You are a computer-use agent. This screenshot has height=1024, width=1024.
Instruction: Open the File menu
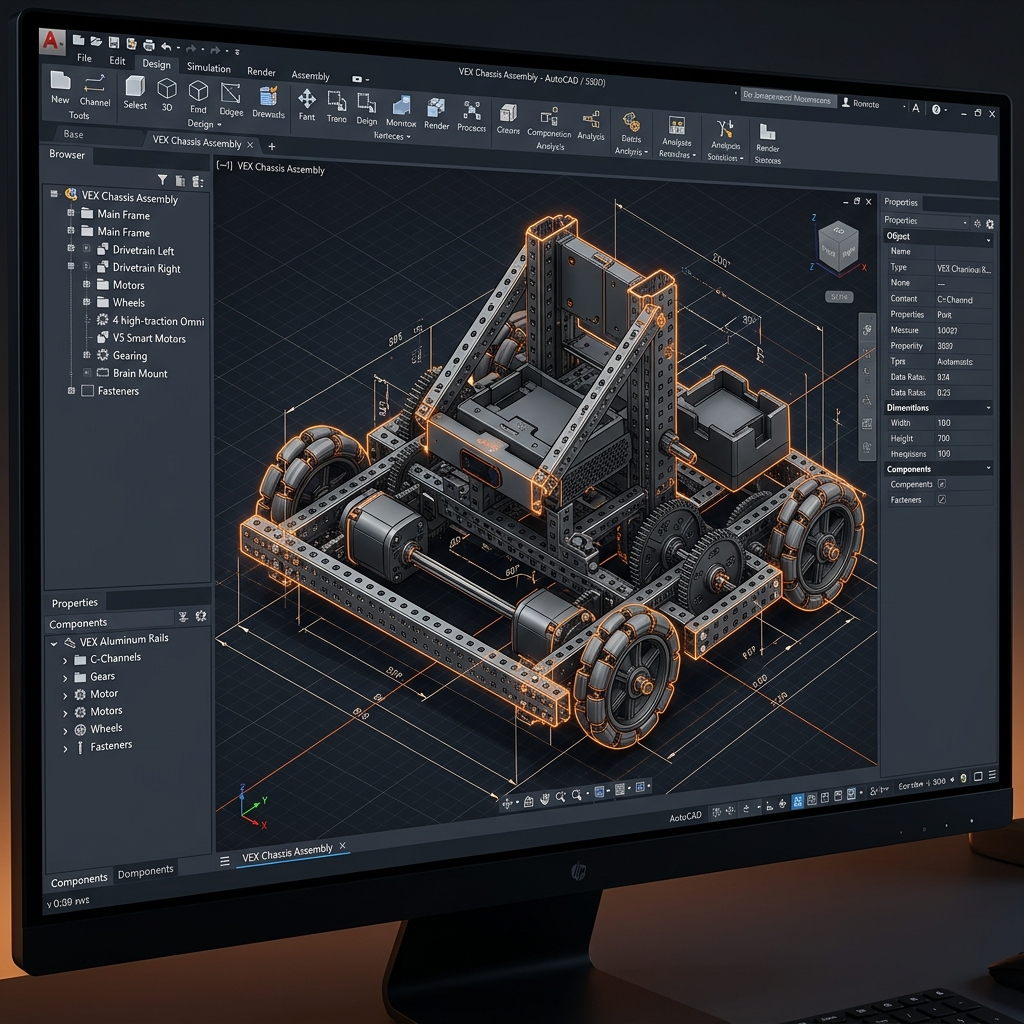click(84, 57)
